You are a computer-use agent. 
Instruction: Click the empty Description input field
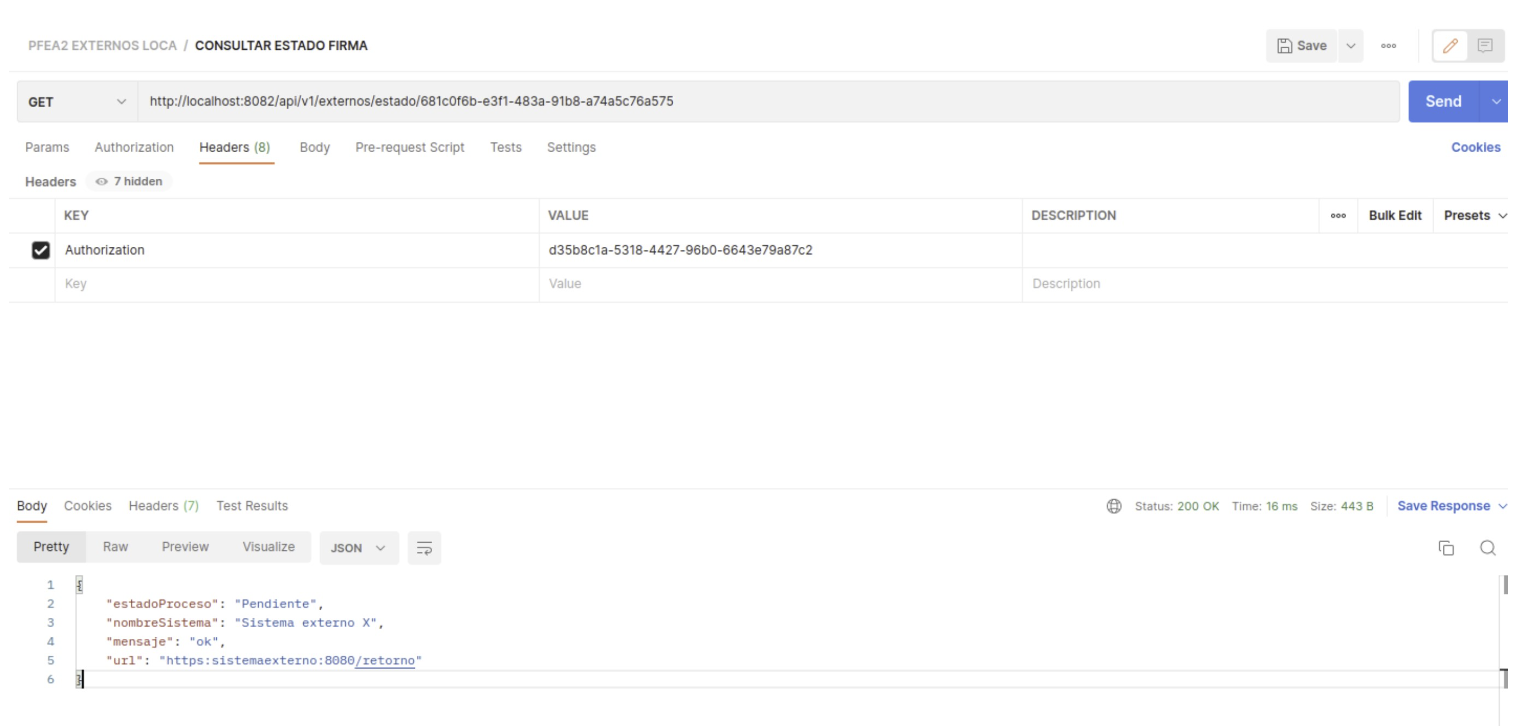[x=1264, y=284]
